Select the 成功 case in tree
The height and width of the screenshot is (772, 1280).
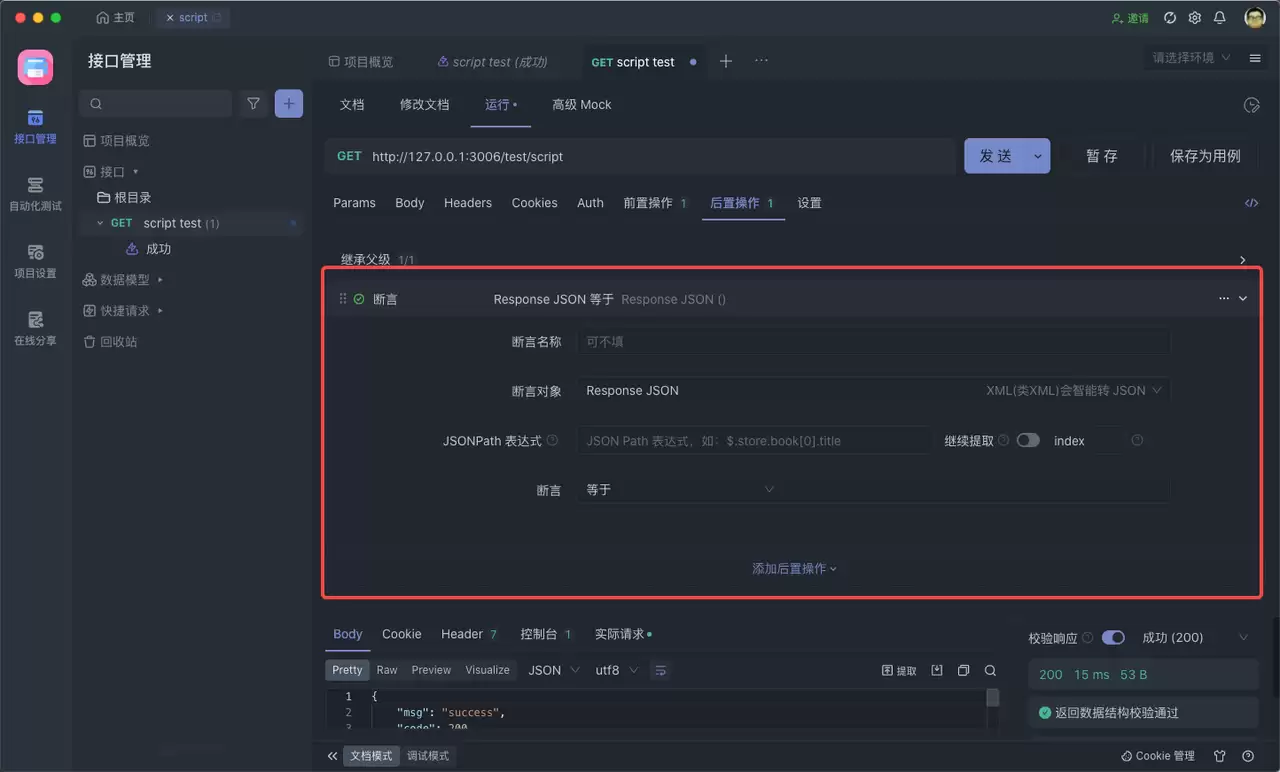pyautogui.click(x=158, y=249)
